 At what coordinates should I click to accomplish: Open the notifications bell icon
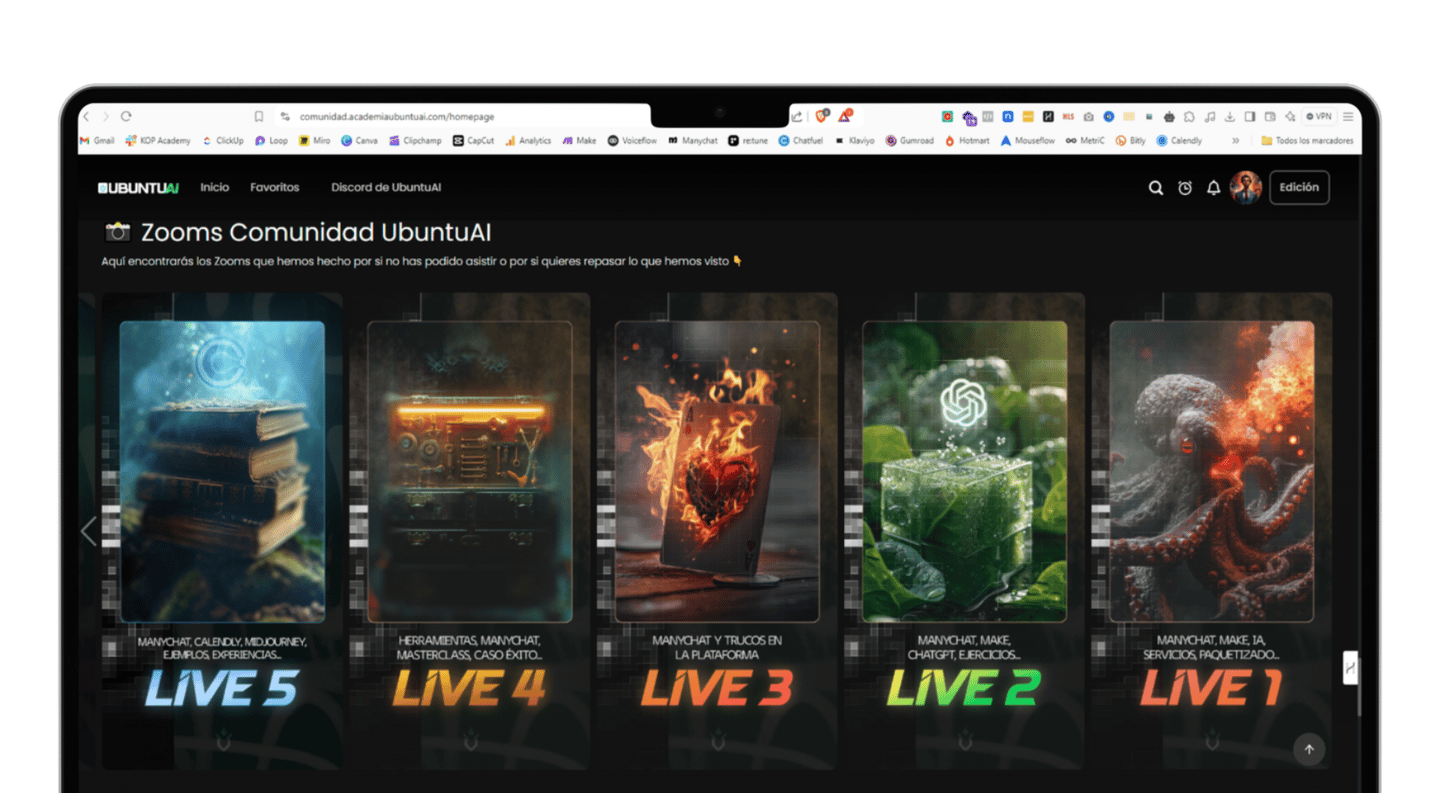(1213, 188)
